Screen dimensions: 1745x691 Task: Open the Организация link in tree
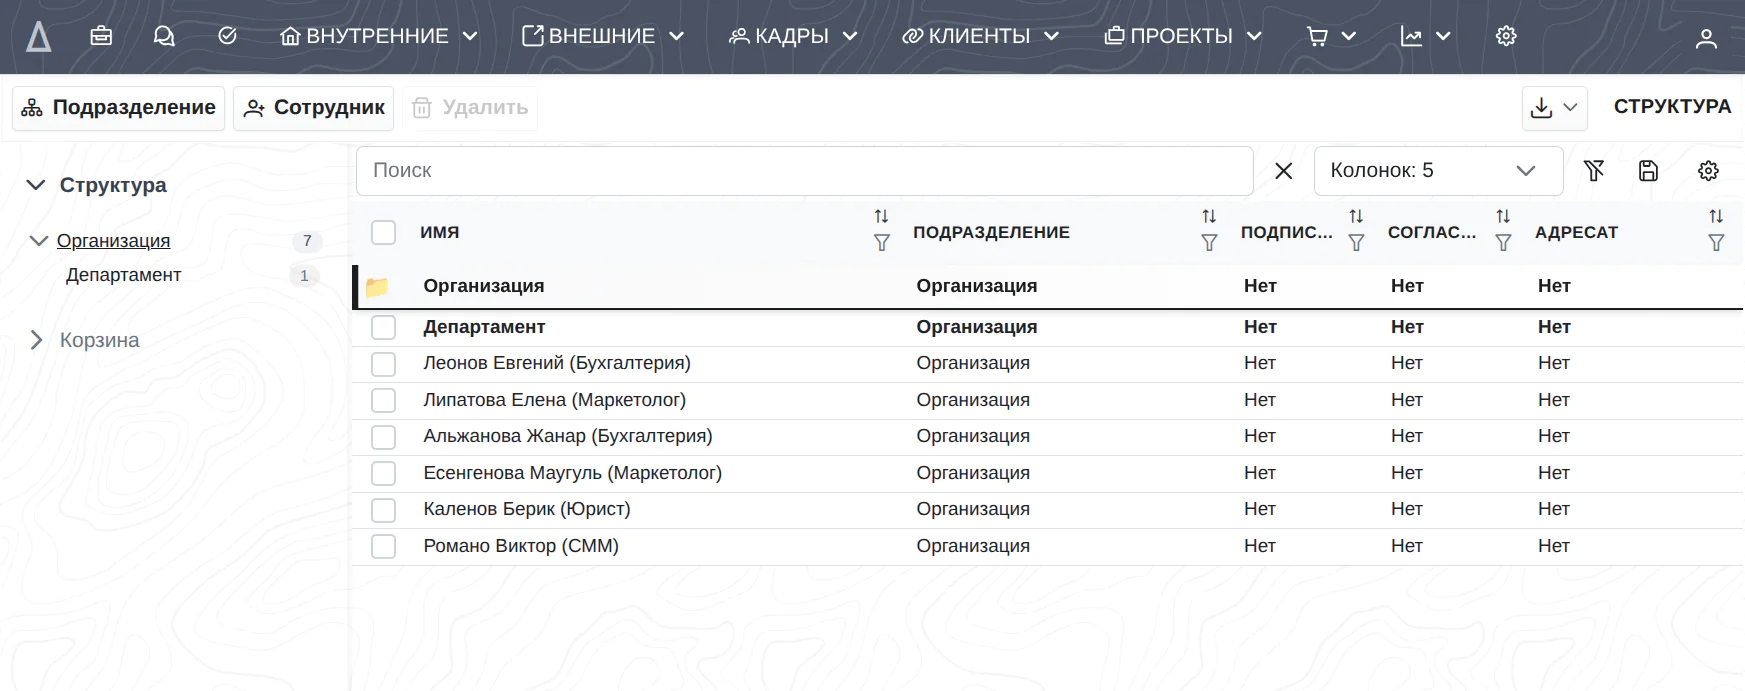tap(113, 241)
